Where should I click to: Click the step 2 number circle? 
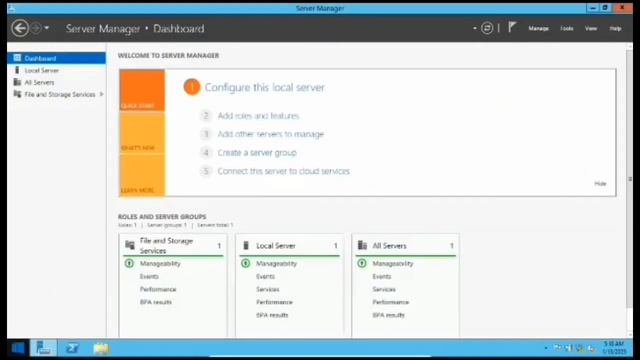point(206,116)
